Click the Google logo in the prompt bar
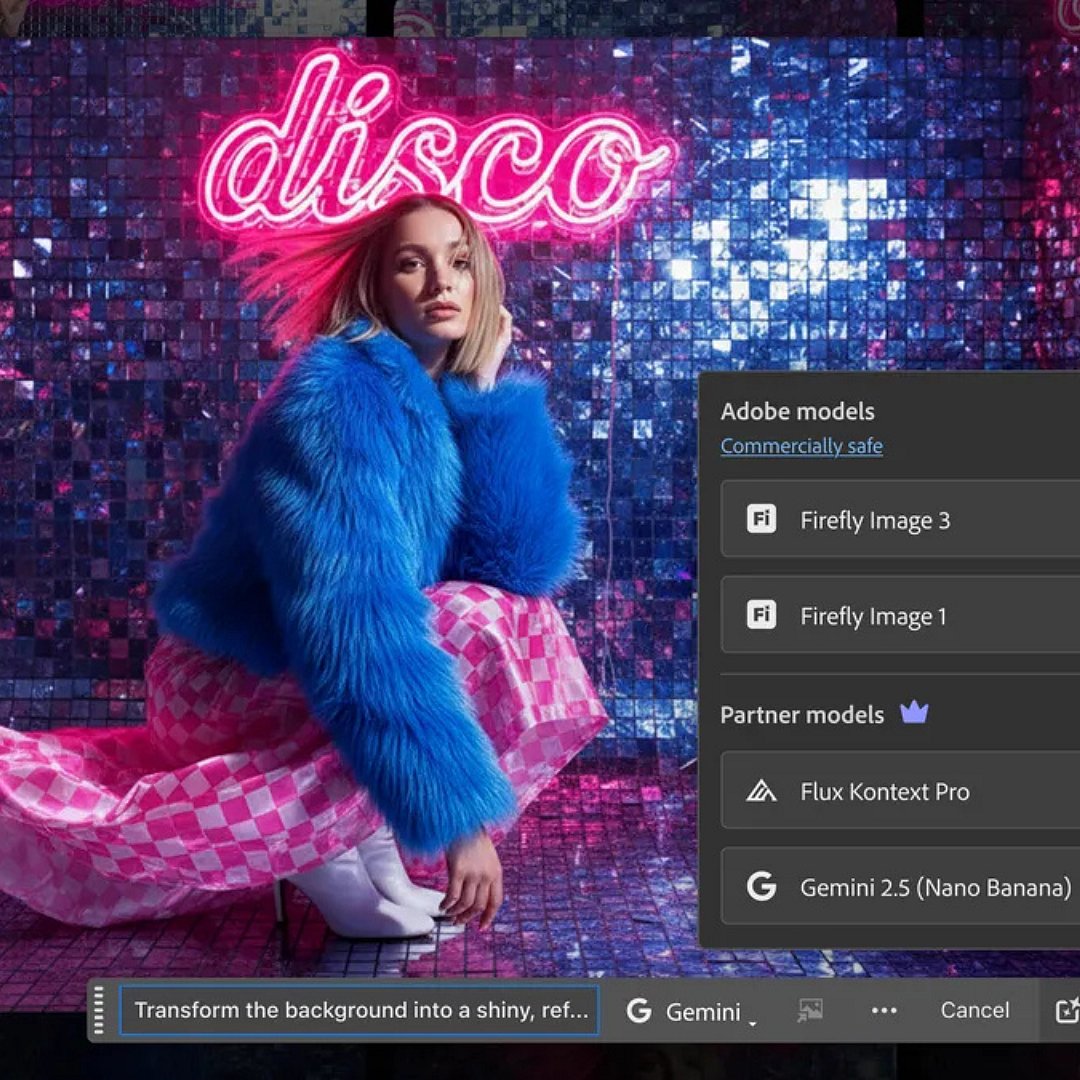 click(639, 1011)
